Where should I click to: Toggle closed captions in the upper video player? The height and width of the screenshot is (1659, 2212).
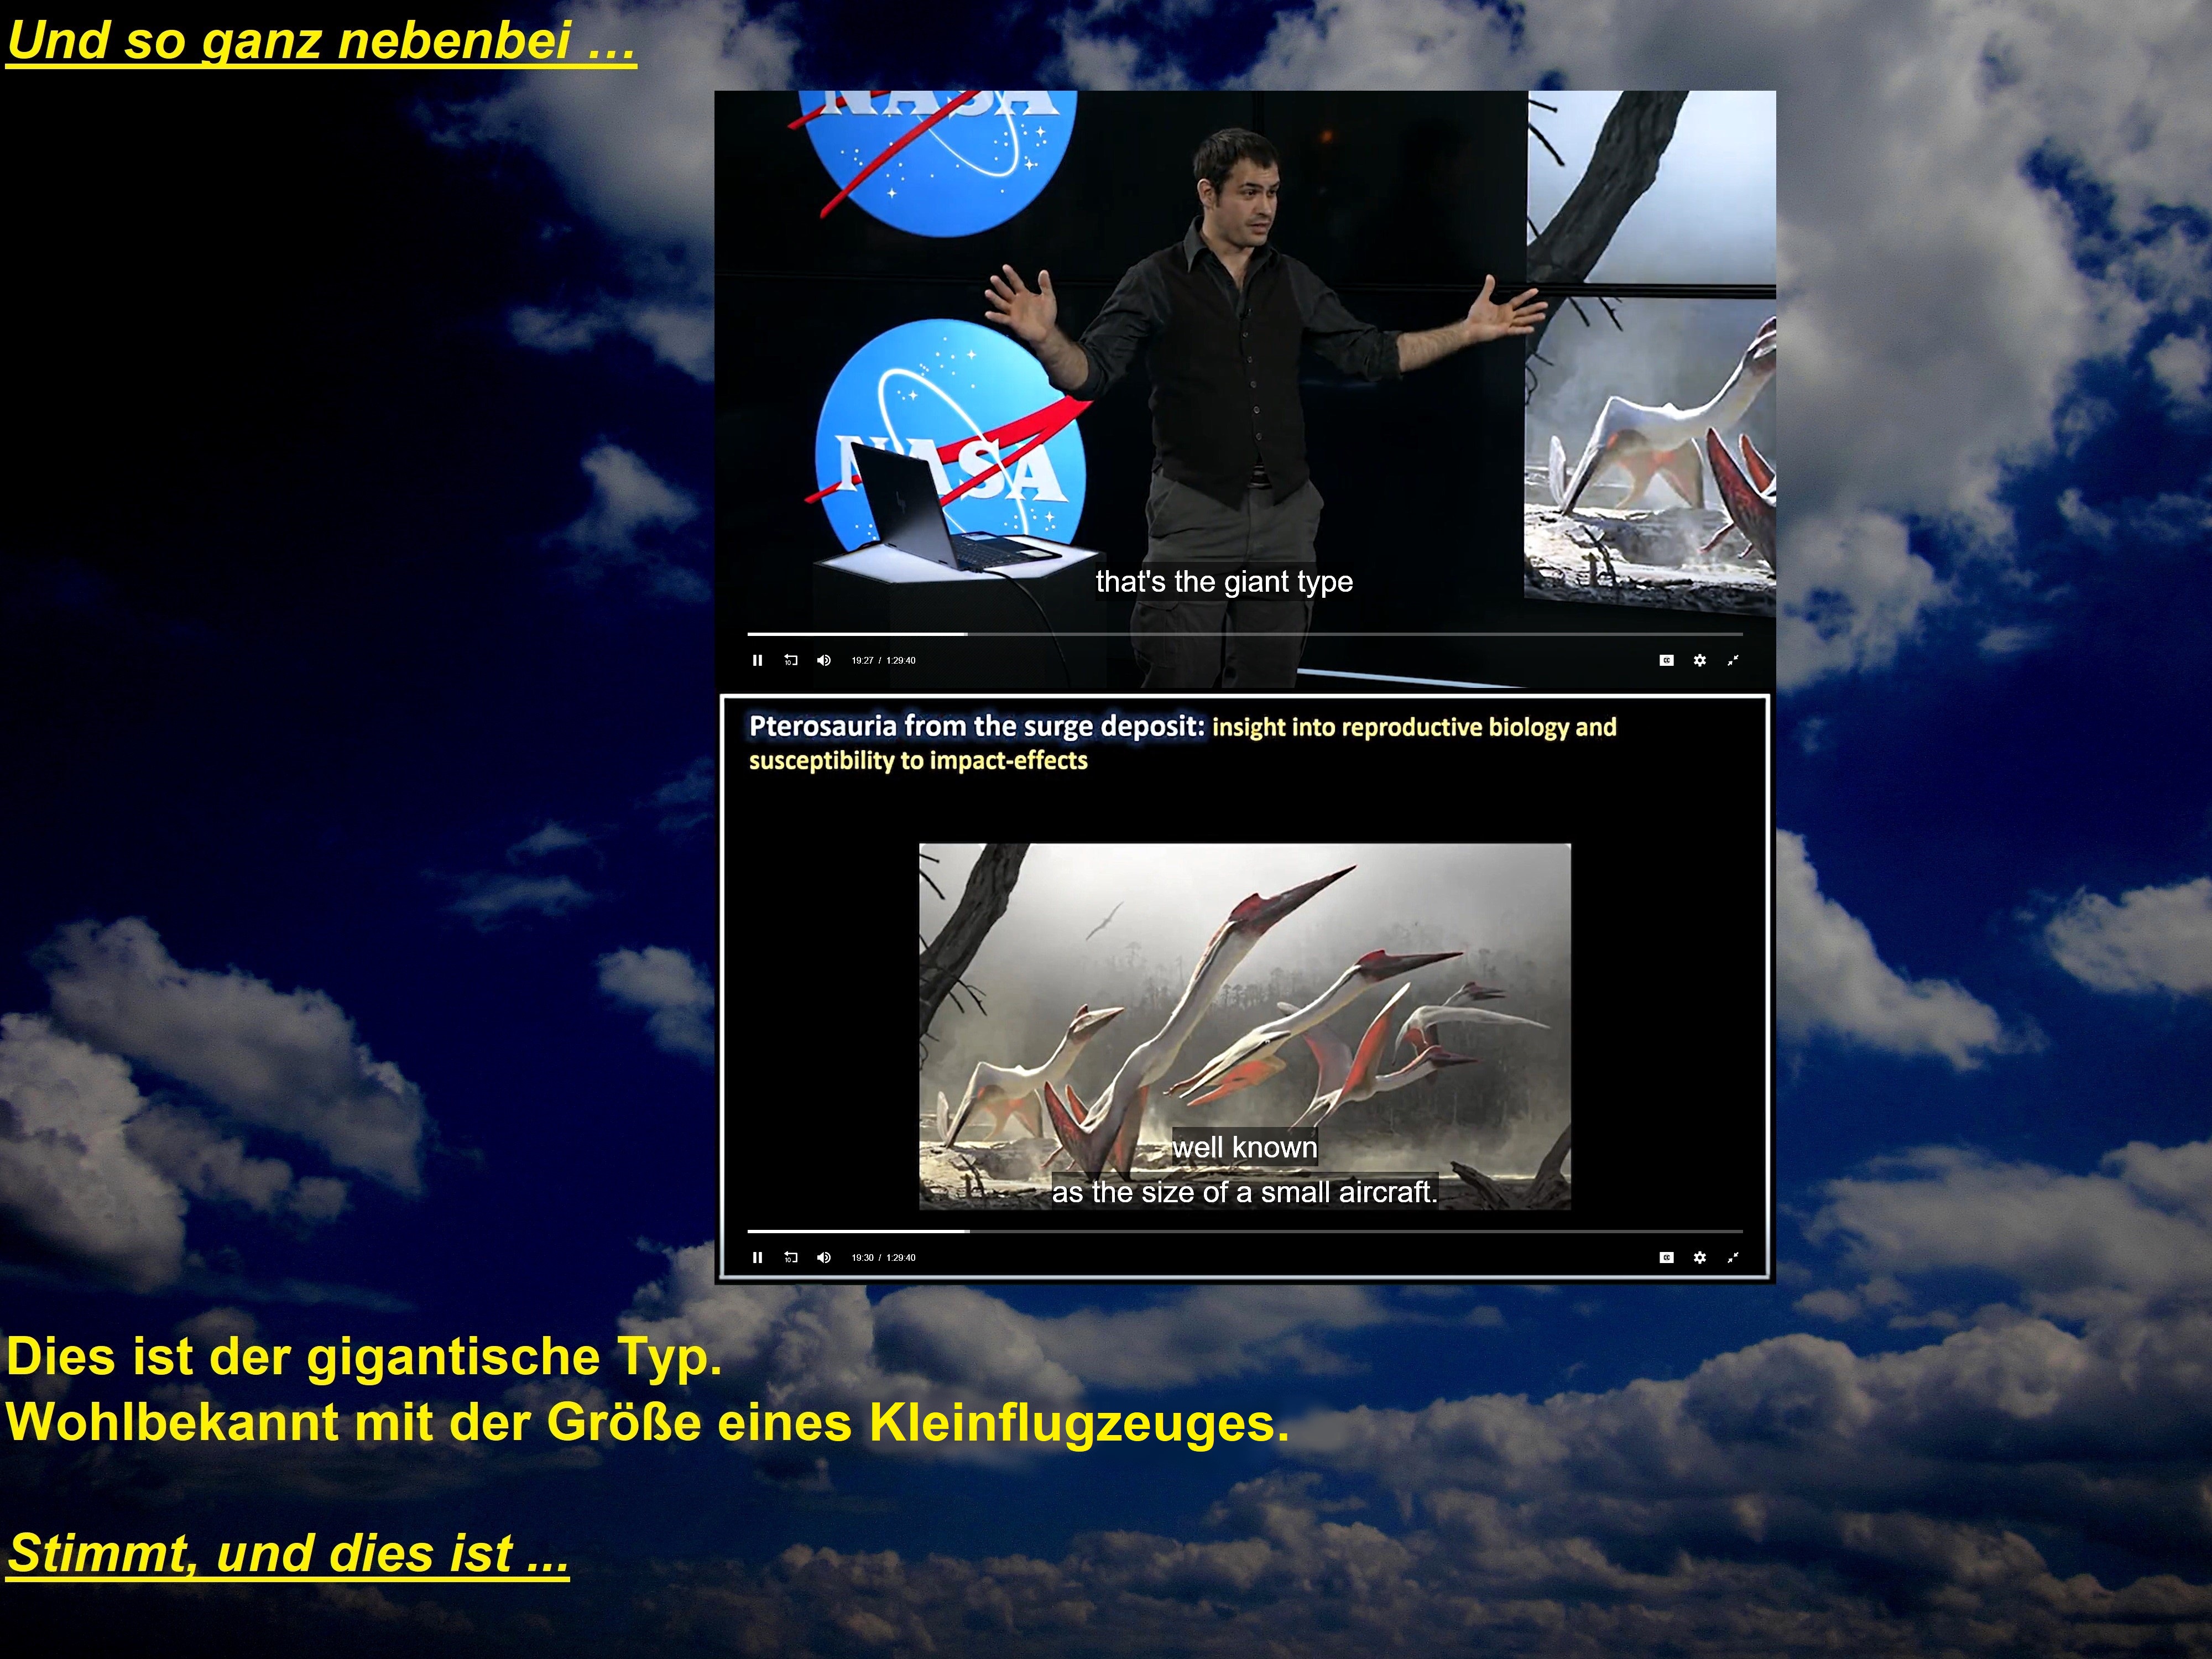1666,660
